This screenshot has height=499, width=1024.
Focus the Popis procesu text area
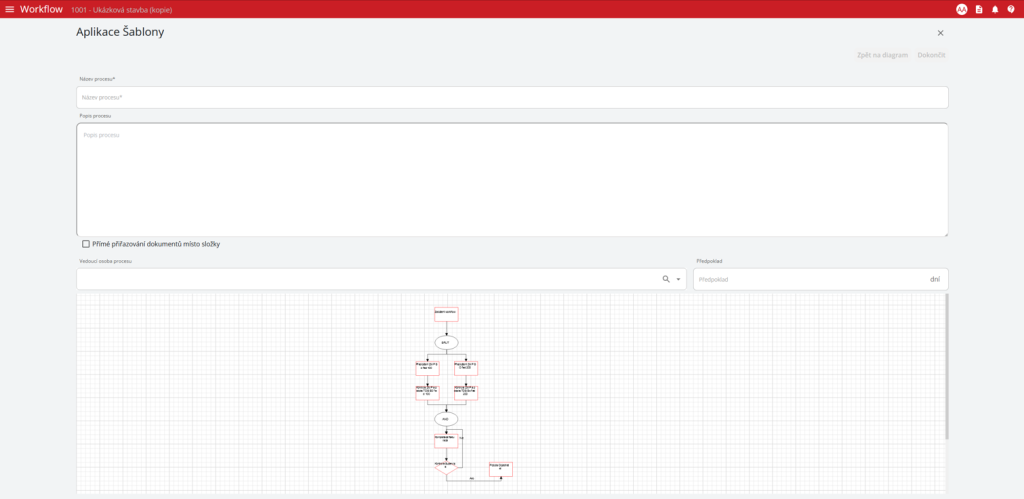(510, 180)
